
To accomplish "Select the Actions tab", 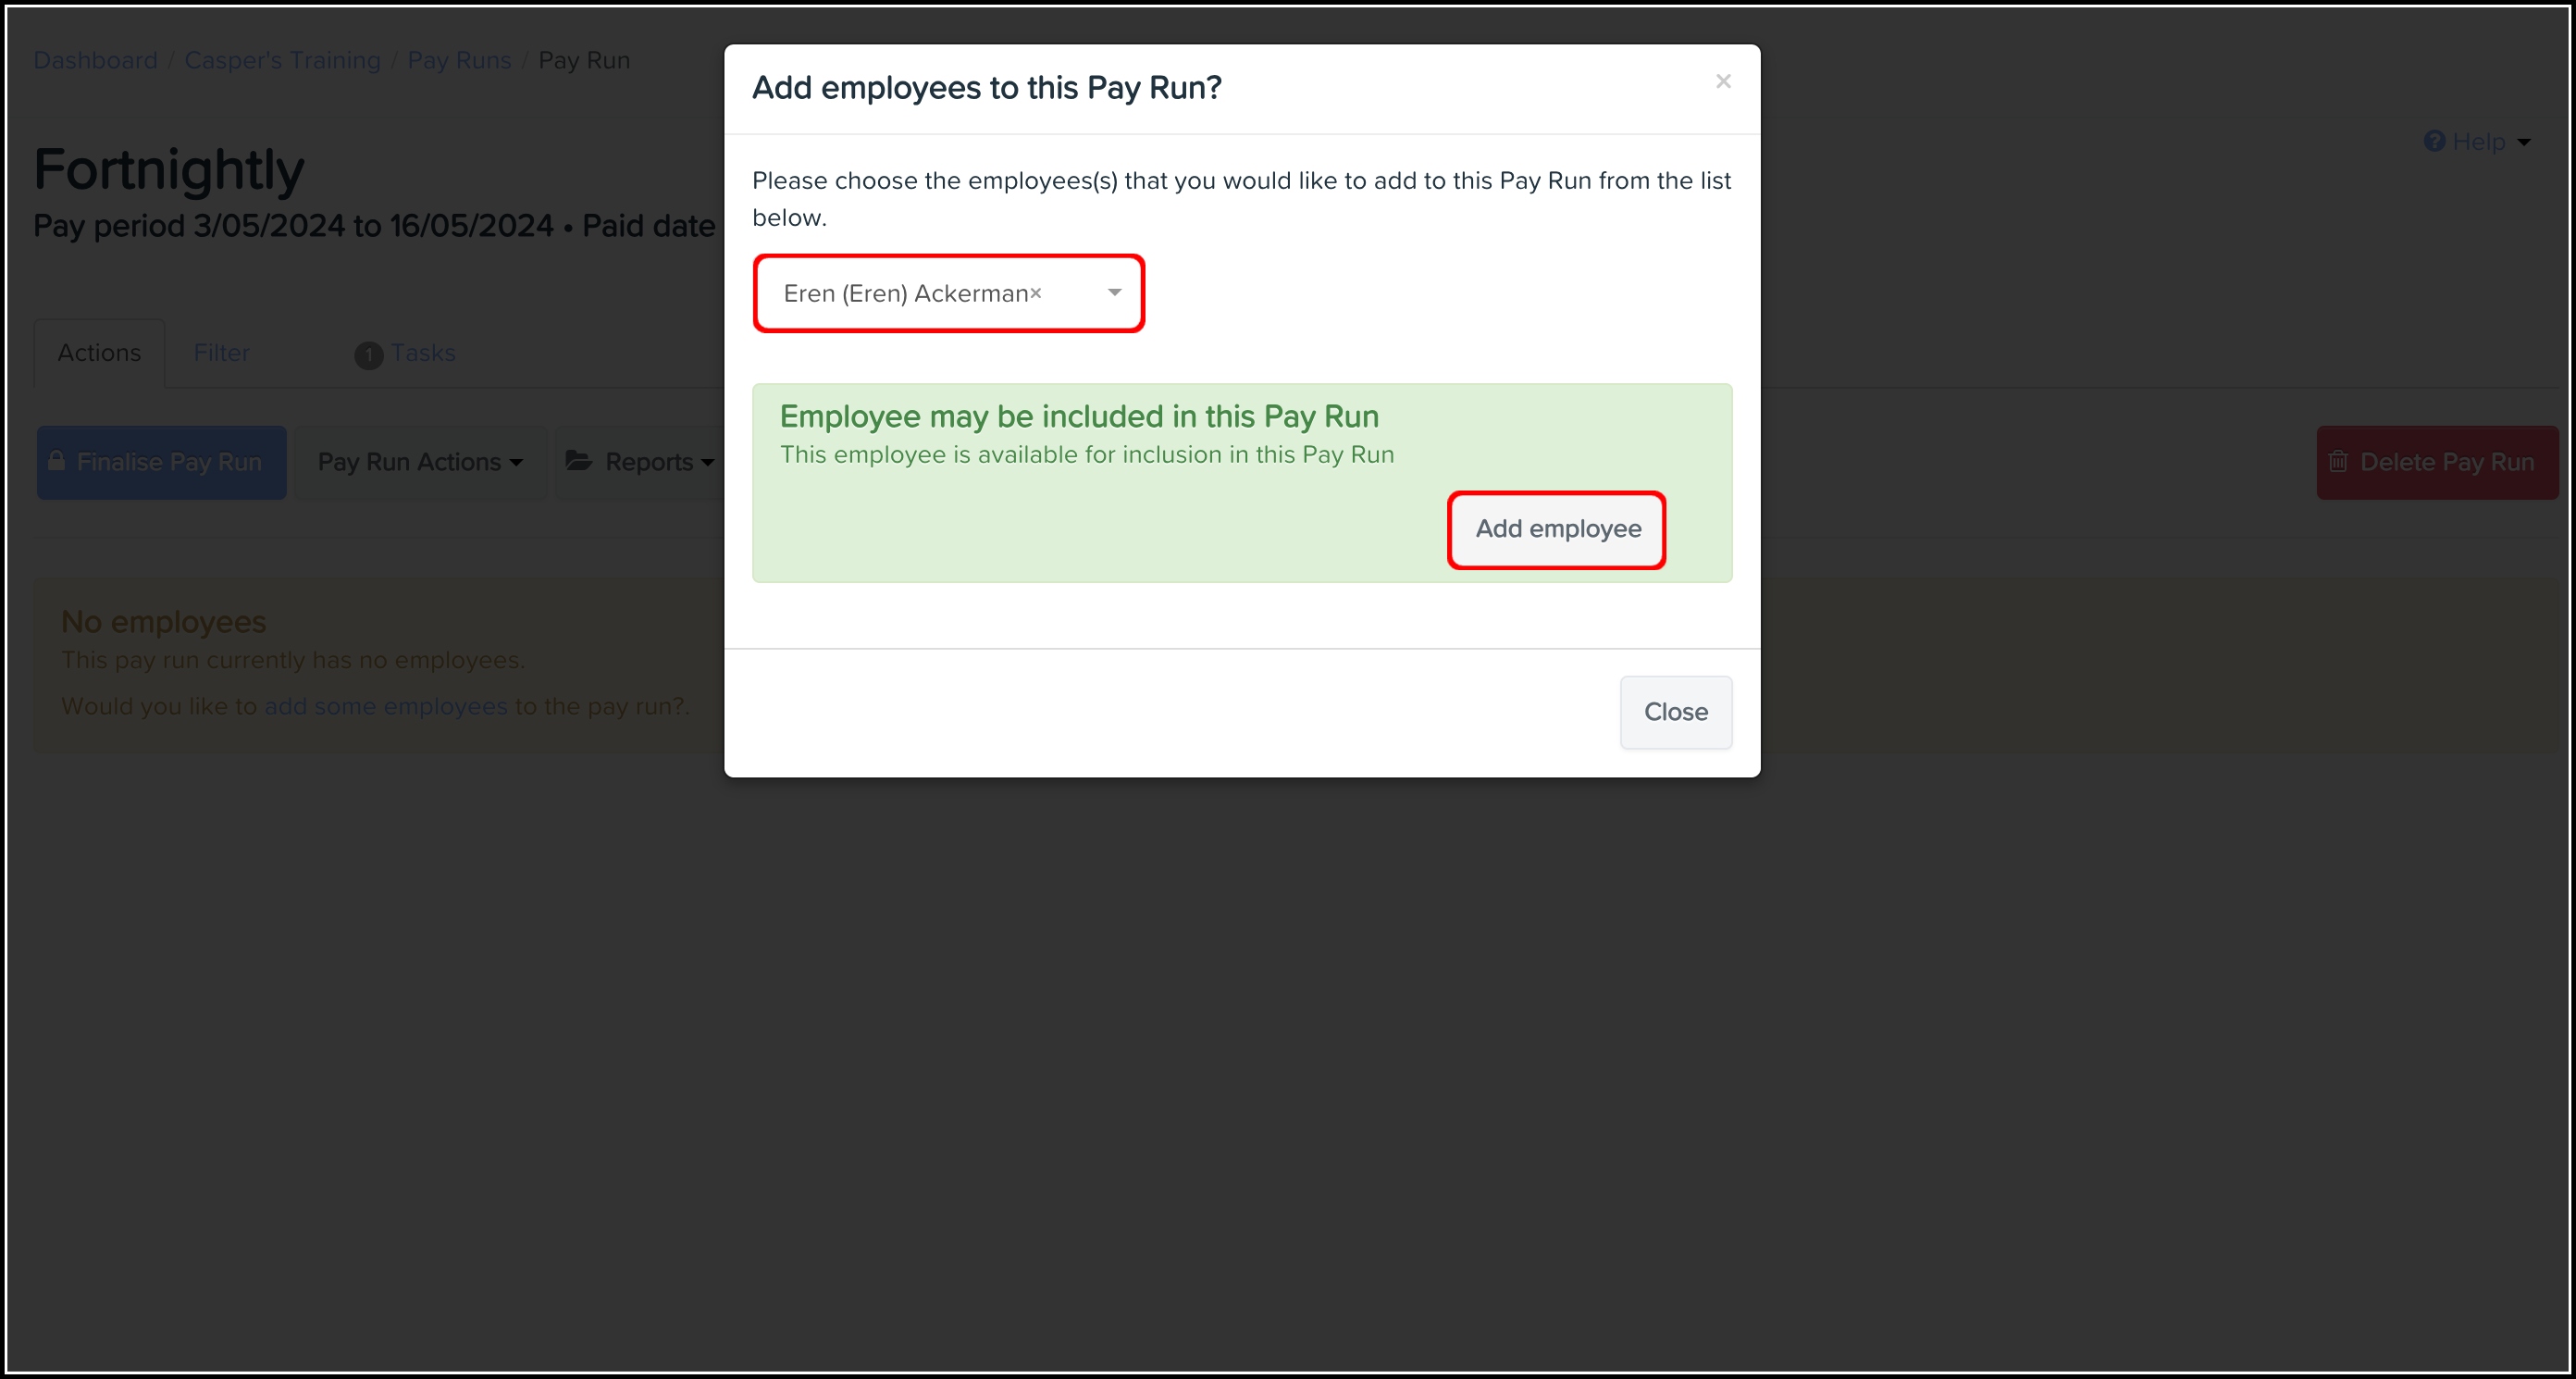I will coord(99,353).
